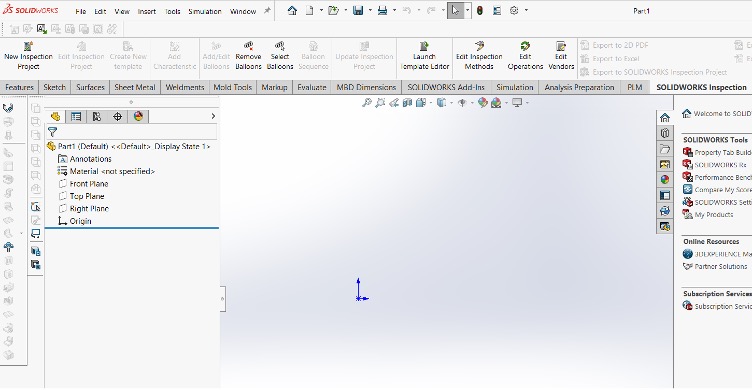Screen dimensions: 755x390
Task: Click the Home icon in the top toolbar
Action: click(x=292, y=11)
